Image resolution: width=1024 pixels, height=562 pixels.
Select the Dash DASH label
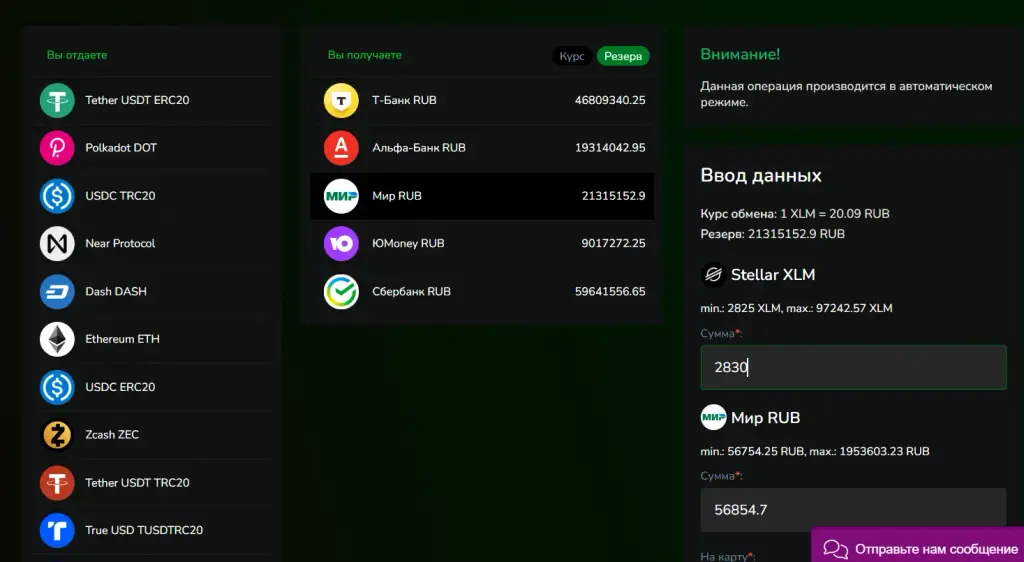[x=116, y=292]
